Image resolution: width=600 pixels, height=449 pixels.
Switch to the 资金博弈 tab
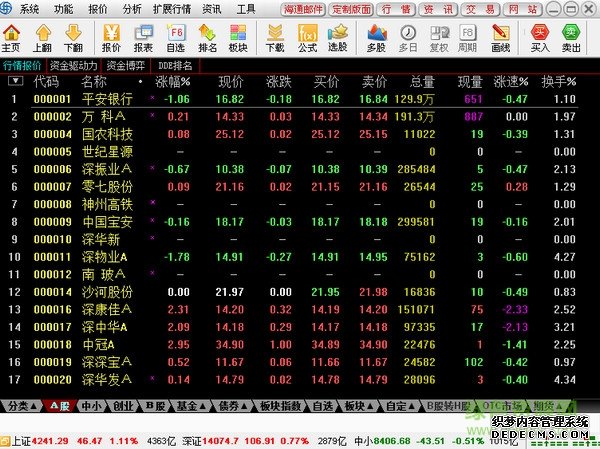pos(126,65)
